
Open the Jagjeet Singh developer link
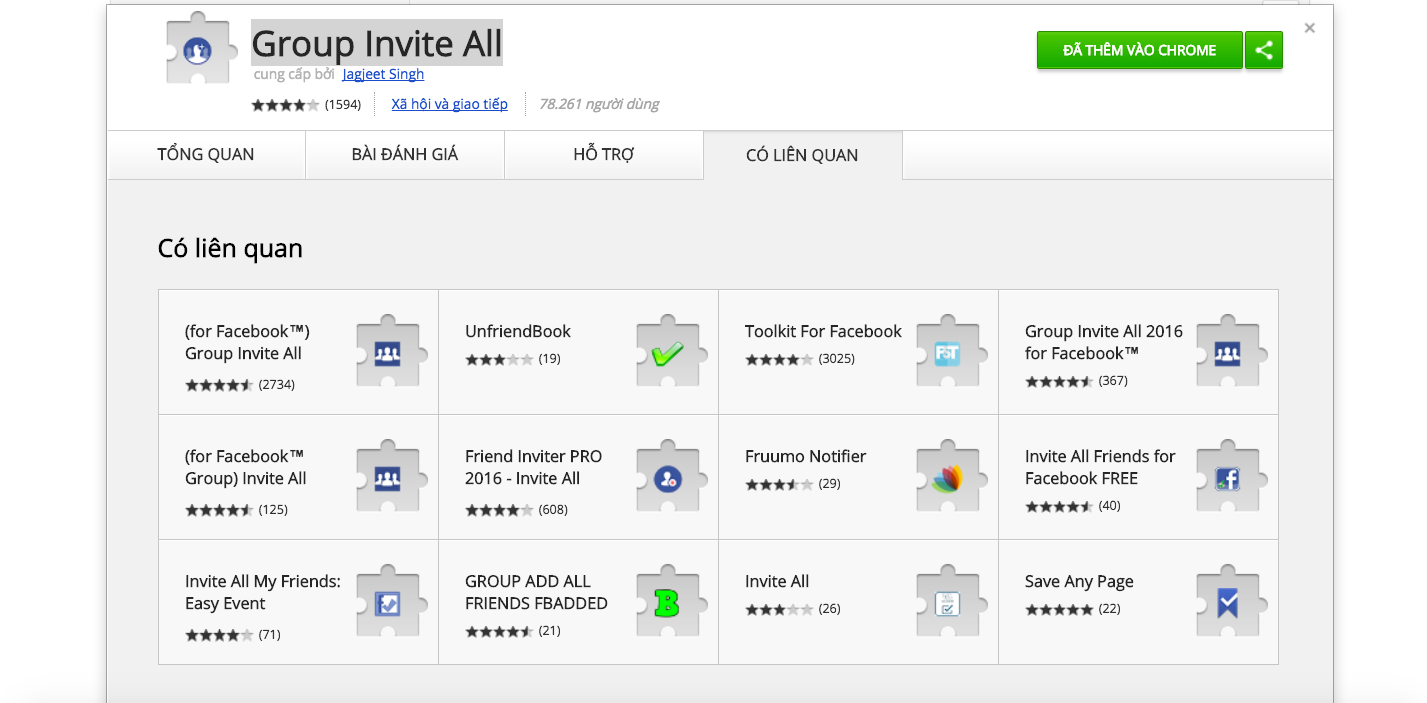click(x=383, y=74)
